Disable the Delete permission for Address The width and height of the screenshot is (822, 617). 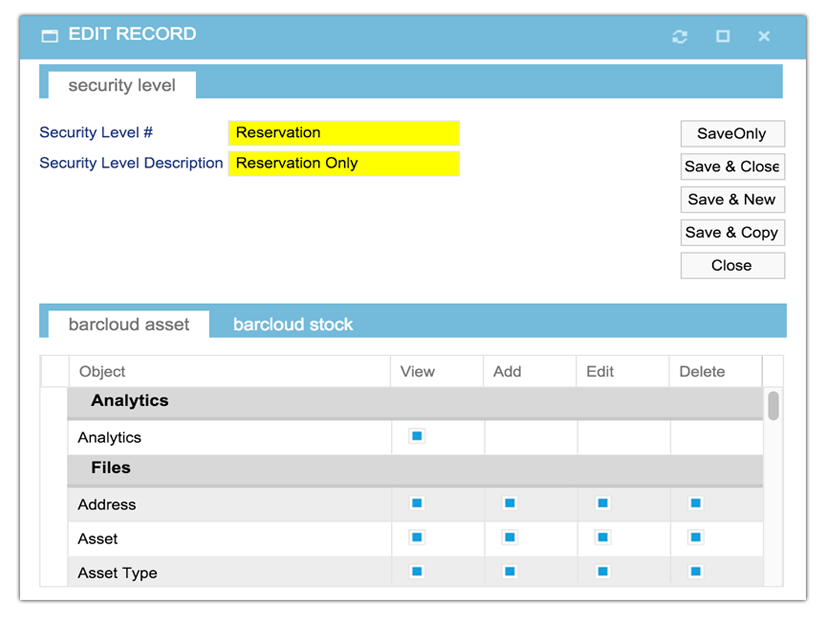pos(695,504)
